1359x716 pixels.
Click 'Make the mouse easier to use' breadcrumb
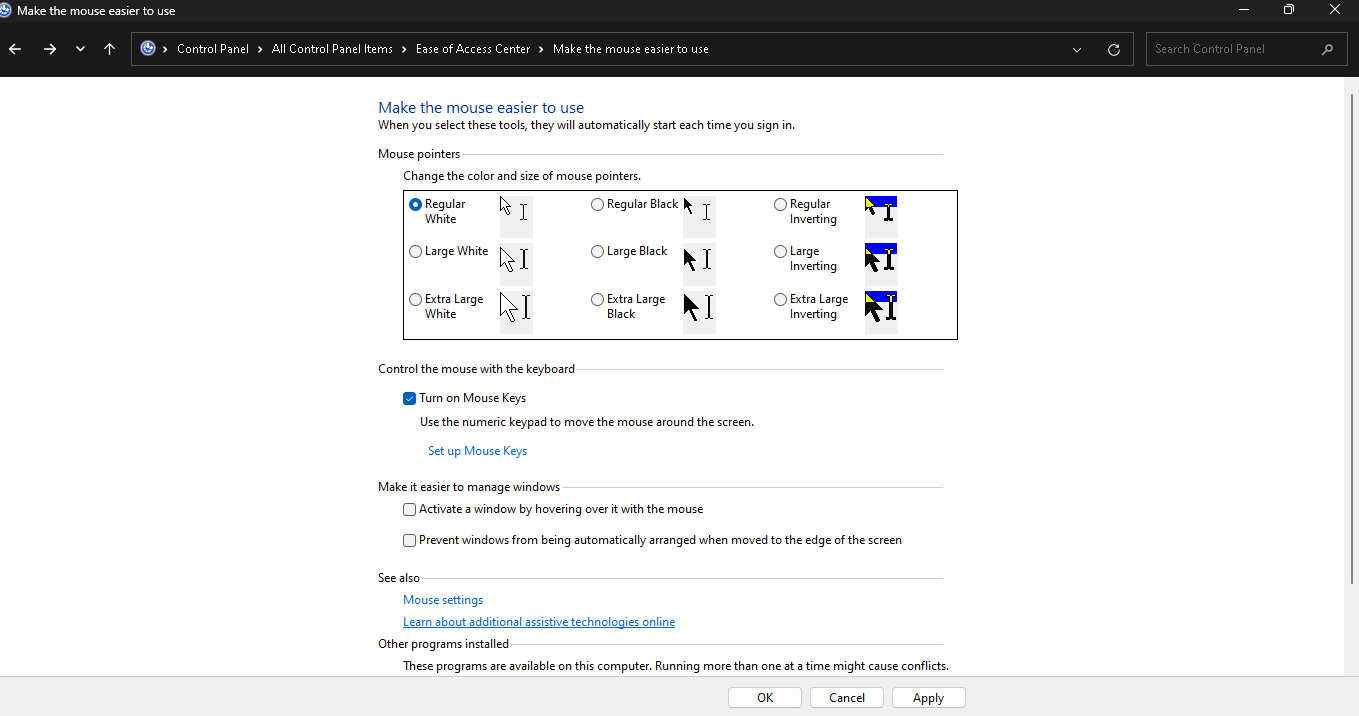[631, 48]
